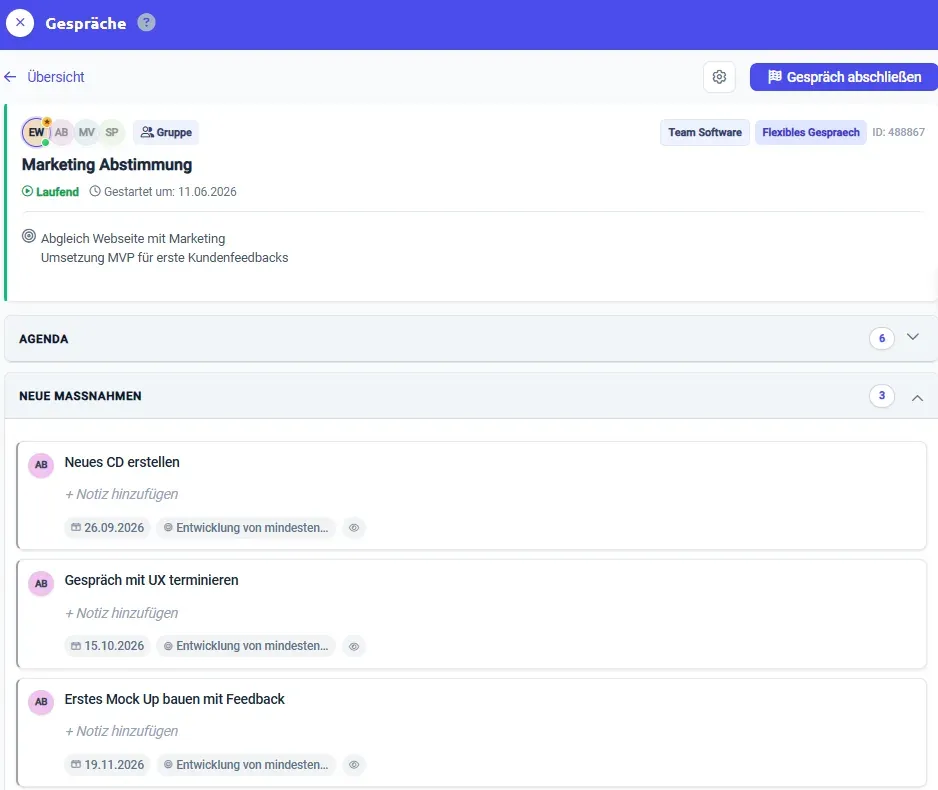Screen dimensions: 938x790
Task: Close the Gespräche panel with the X icon
Action: (x=20, y=23)
